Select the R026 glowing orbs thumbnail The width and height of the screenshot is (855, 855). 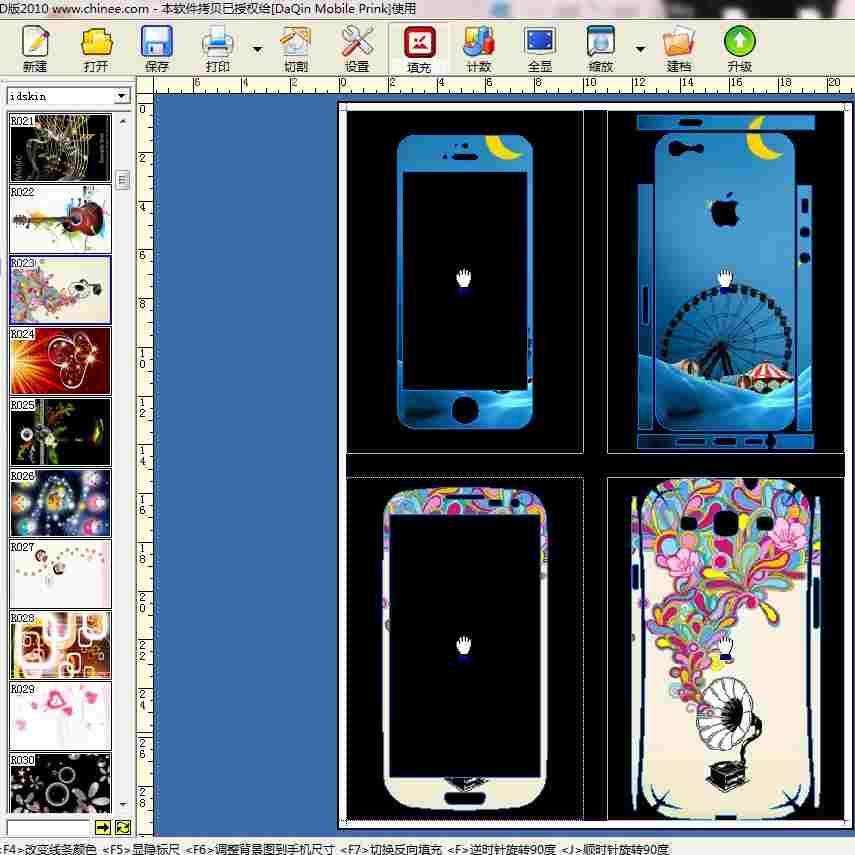[x=60, y=503]
